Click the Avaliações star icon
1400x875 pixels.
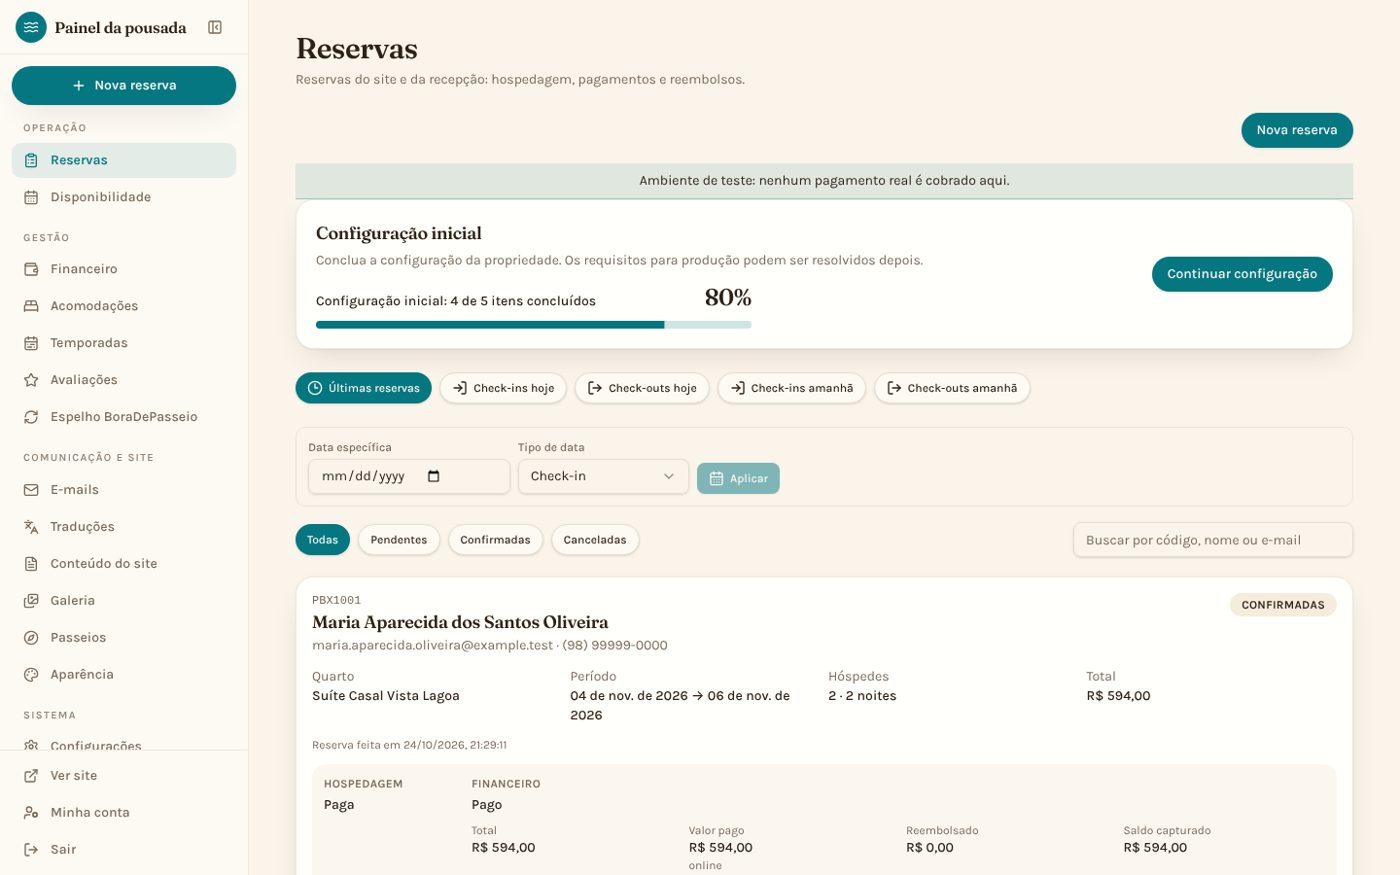(31, 380)
